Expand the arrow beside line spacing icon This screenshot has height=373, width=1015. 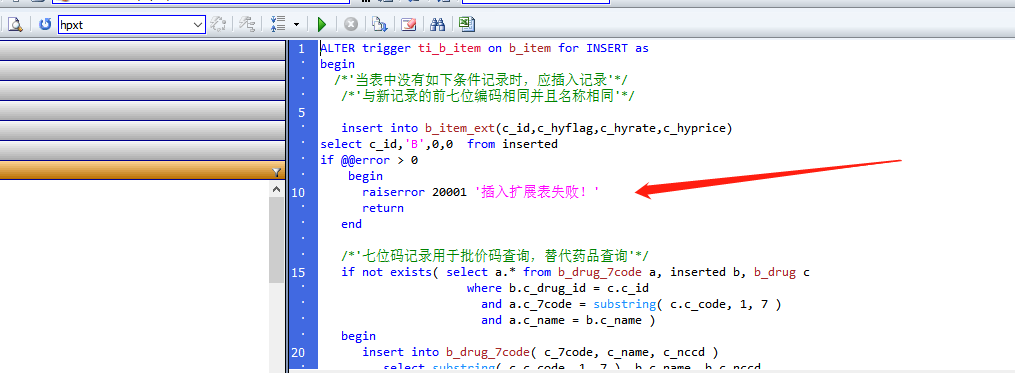[296, 25]
